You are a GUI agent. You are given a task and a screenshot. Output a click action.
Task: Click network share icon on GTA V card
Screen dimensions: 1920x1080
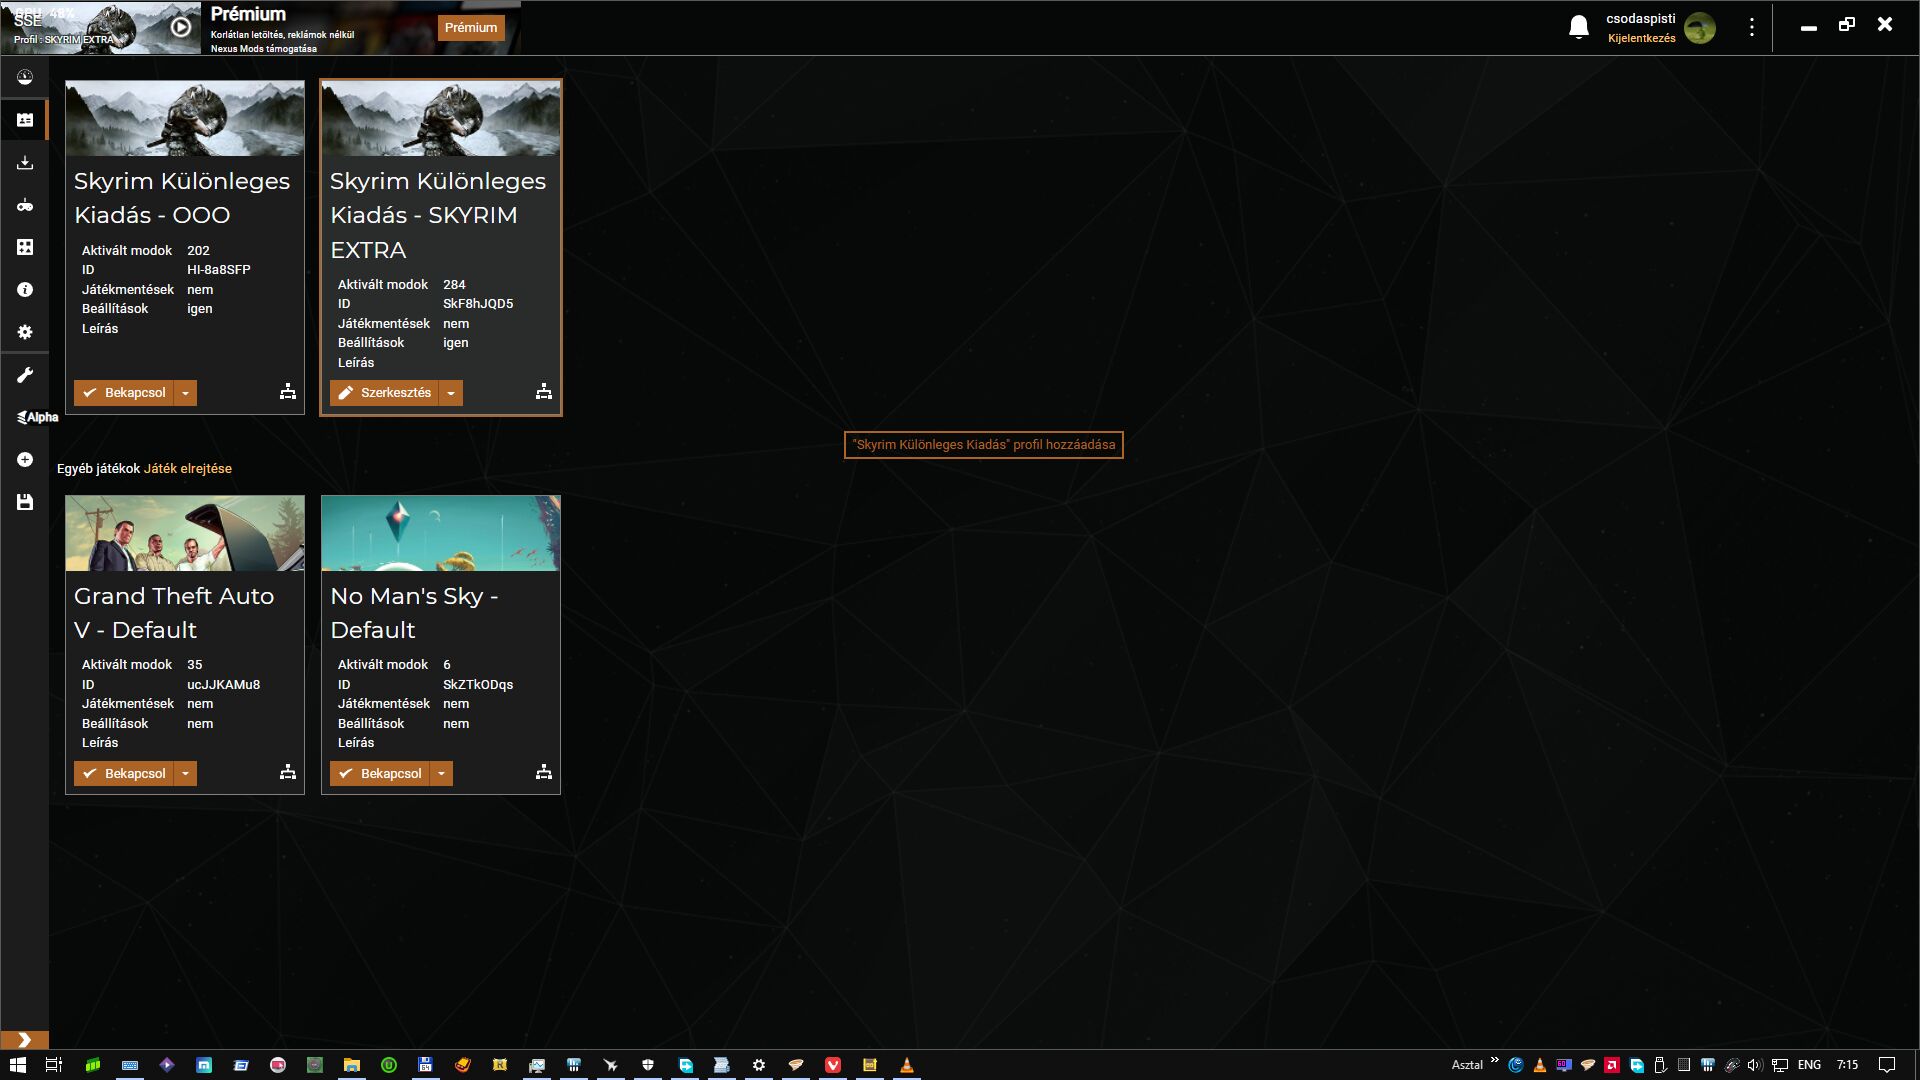288,772
